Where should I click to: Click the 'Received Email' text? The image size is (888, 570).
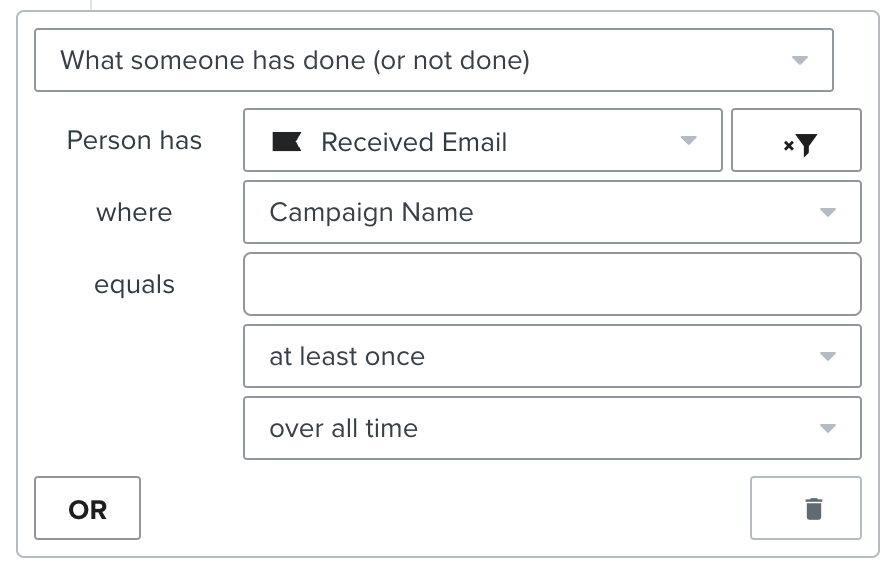414,142
